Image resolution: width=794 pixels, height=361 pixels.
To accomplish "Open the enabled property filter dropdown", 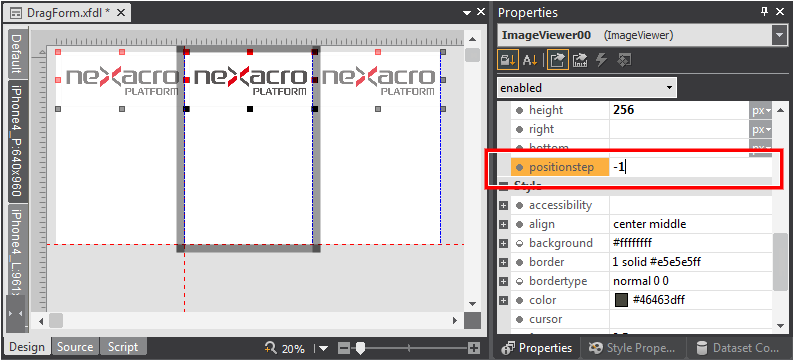I will click(669, 88).
